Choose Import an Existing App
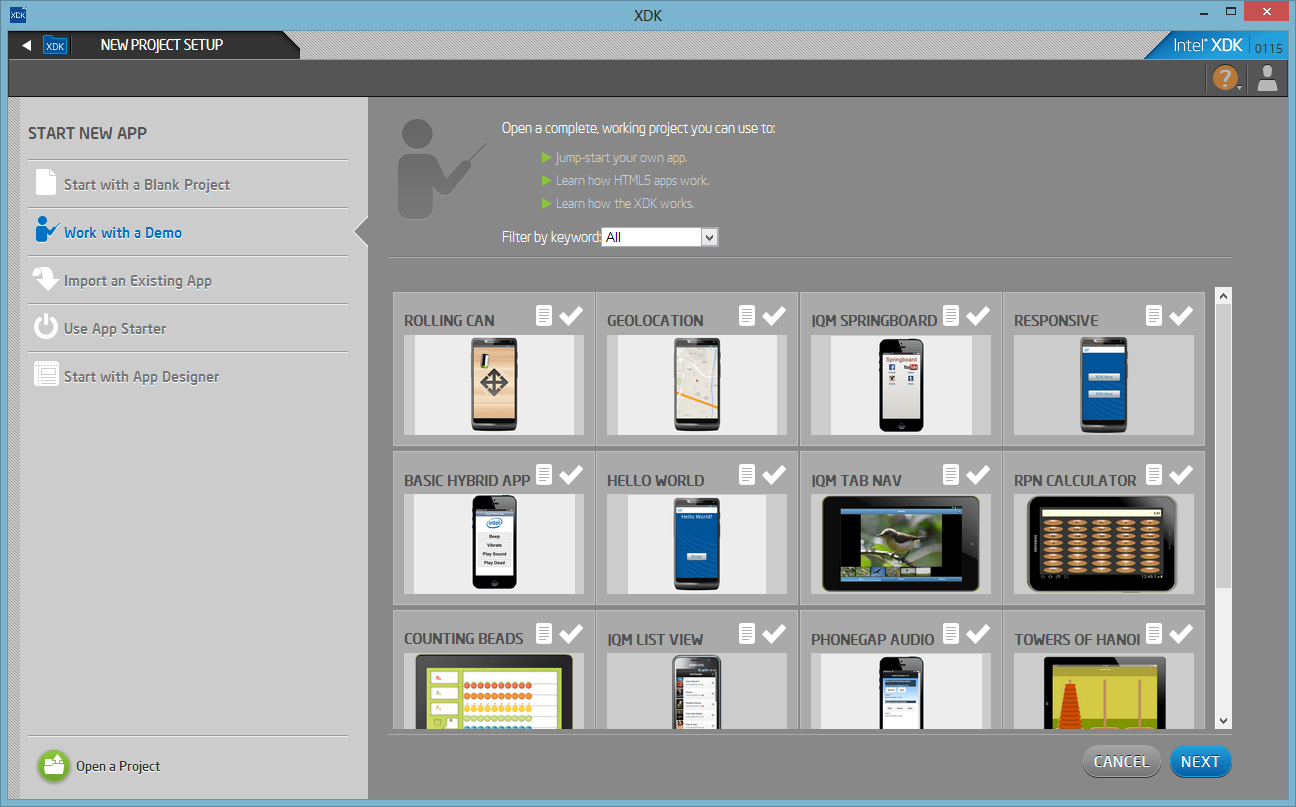The height and width of the screenshot is (807, 1296). pyautogui.click(x=188, y=280)
